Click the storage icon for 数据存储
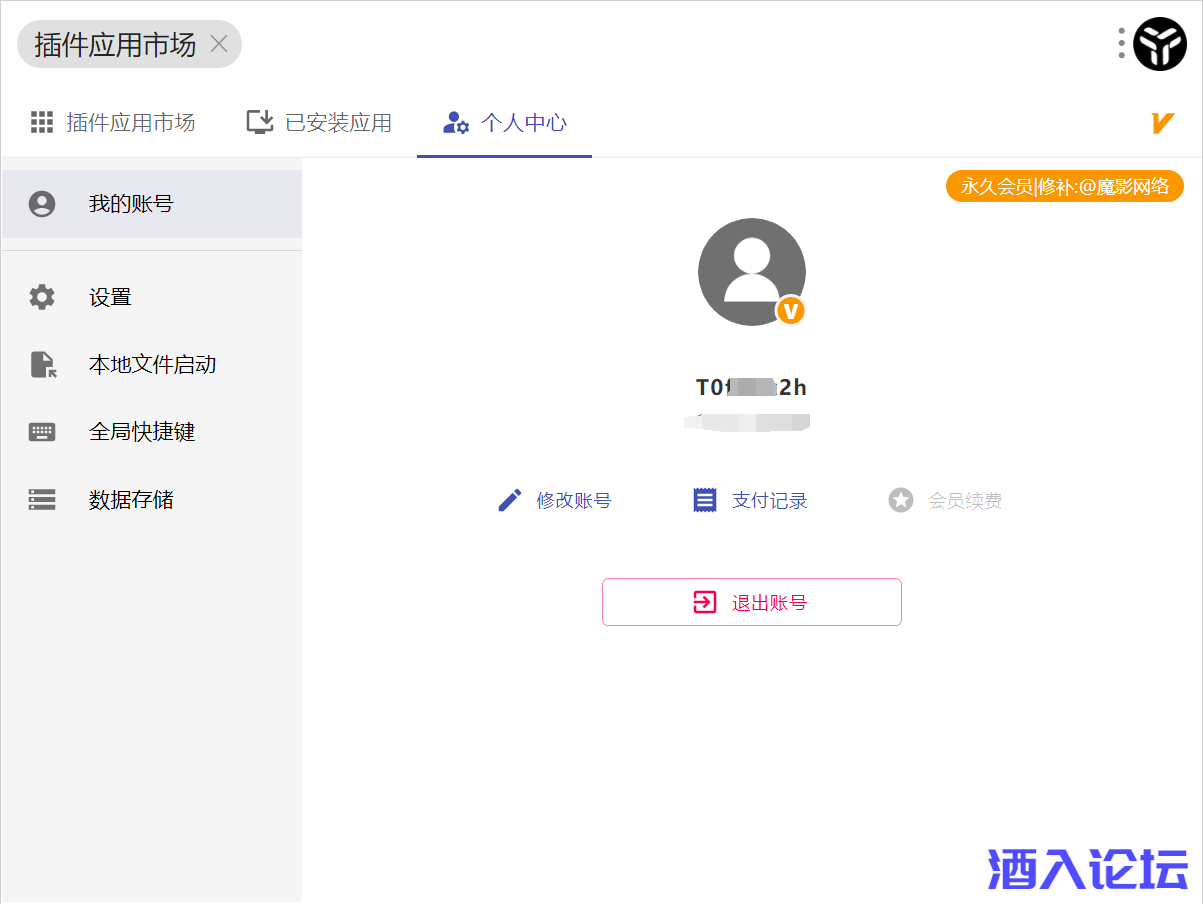 [x=42, y=500]
